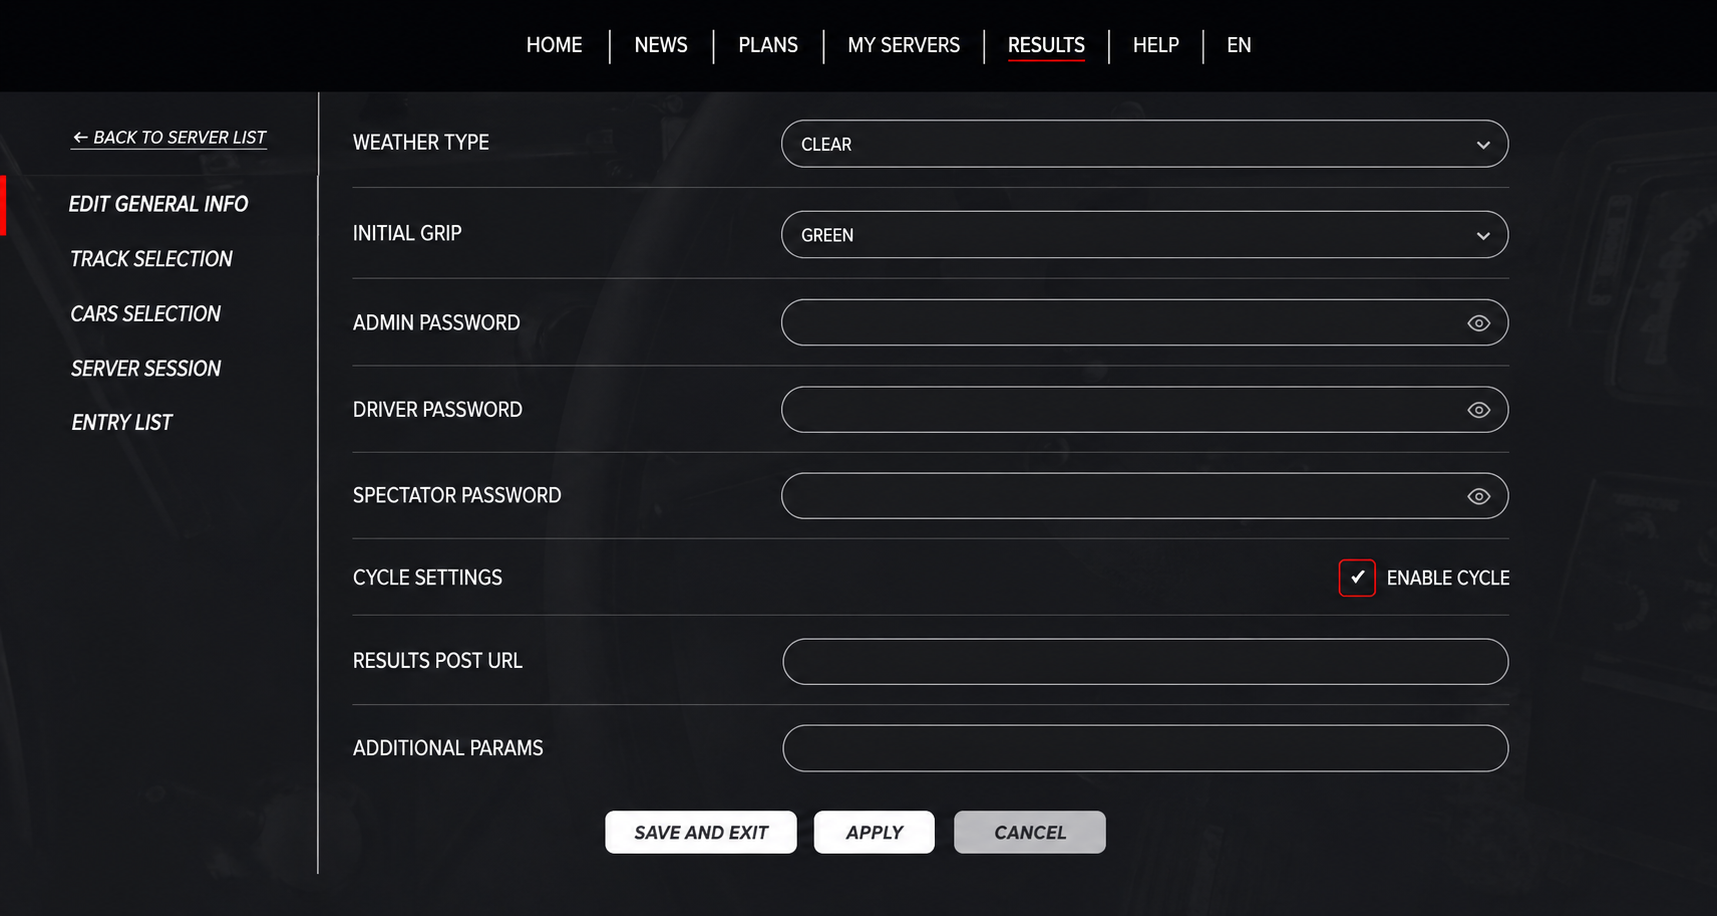
Task: Open My Servers from navigation bar
Action: tap(903, 45)
